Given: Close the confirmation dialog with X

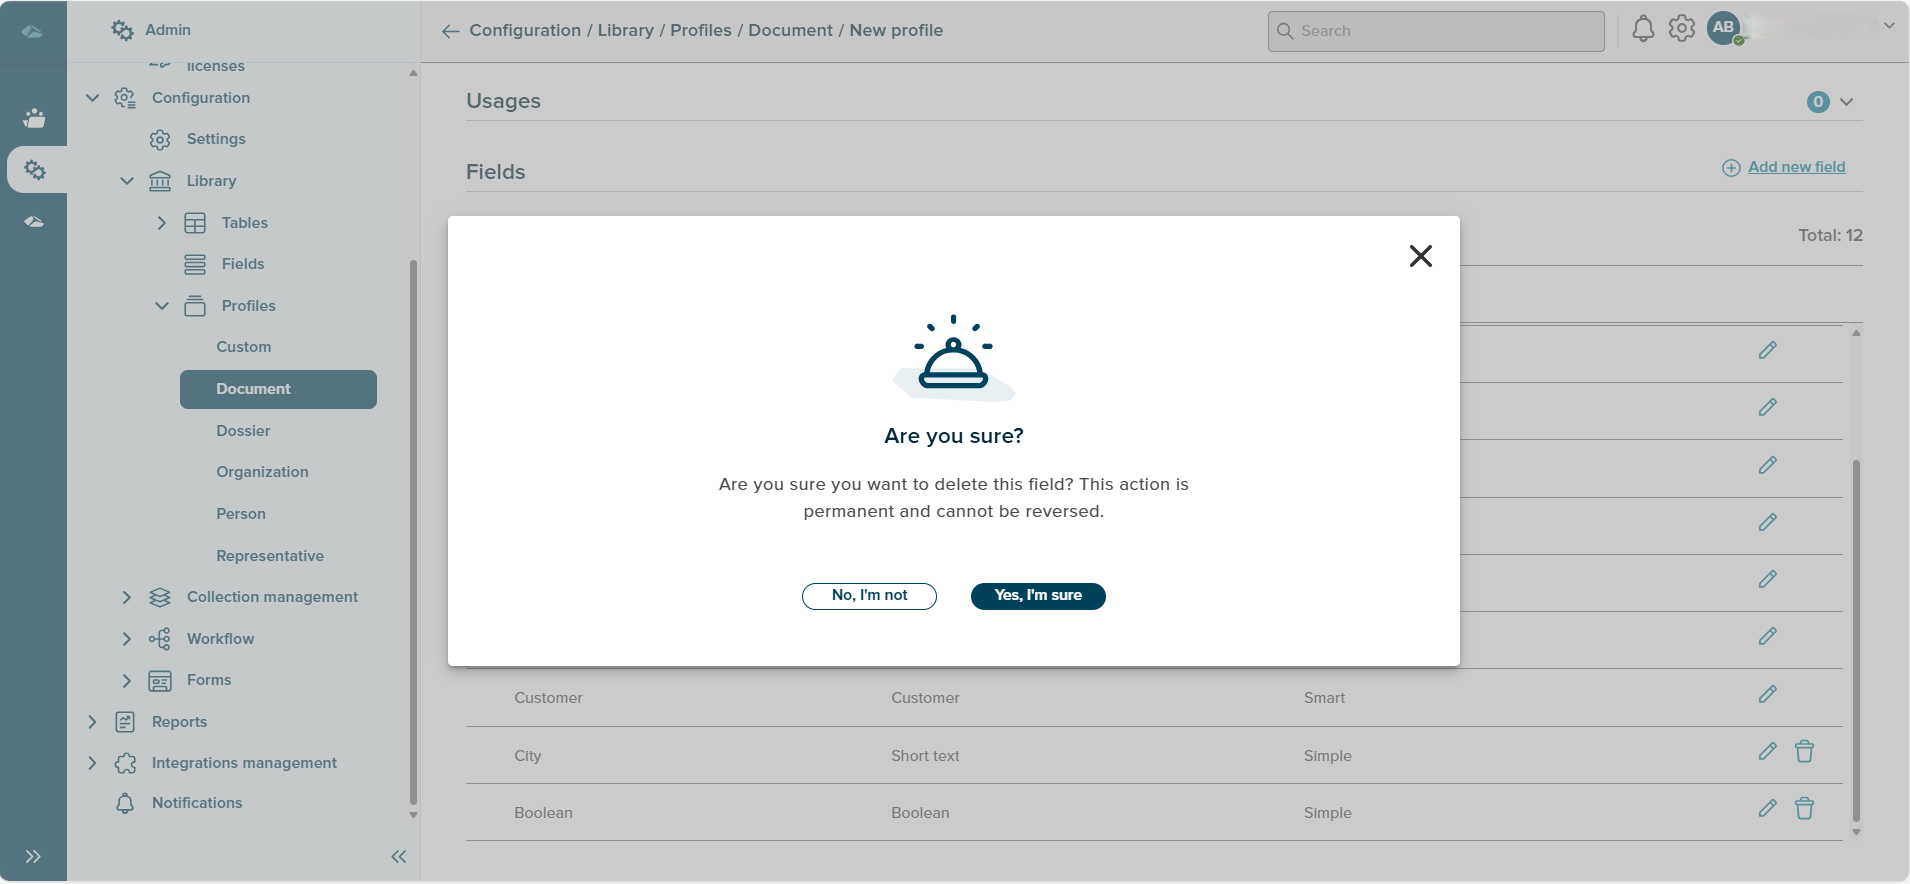Looking at the screenshot, I should click(1420, 256).
